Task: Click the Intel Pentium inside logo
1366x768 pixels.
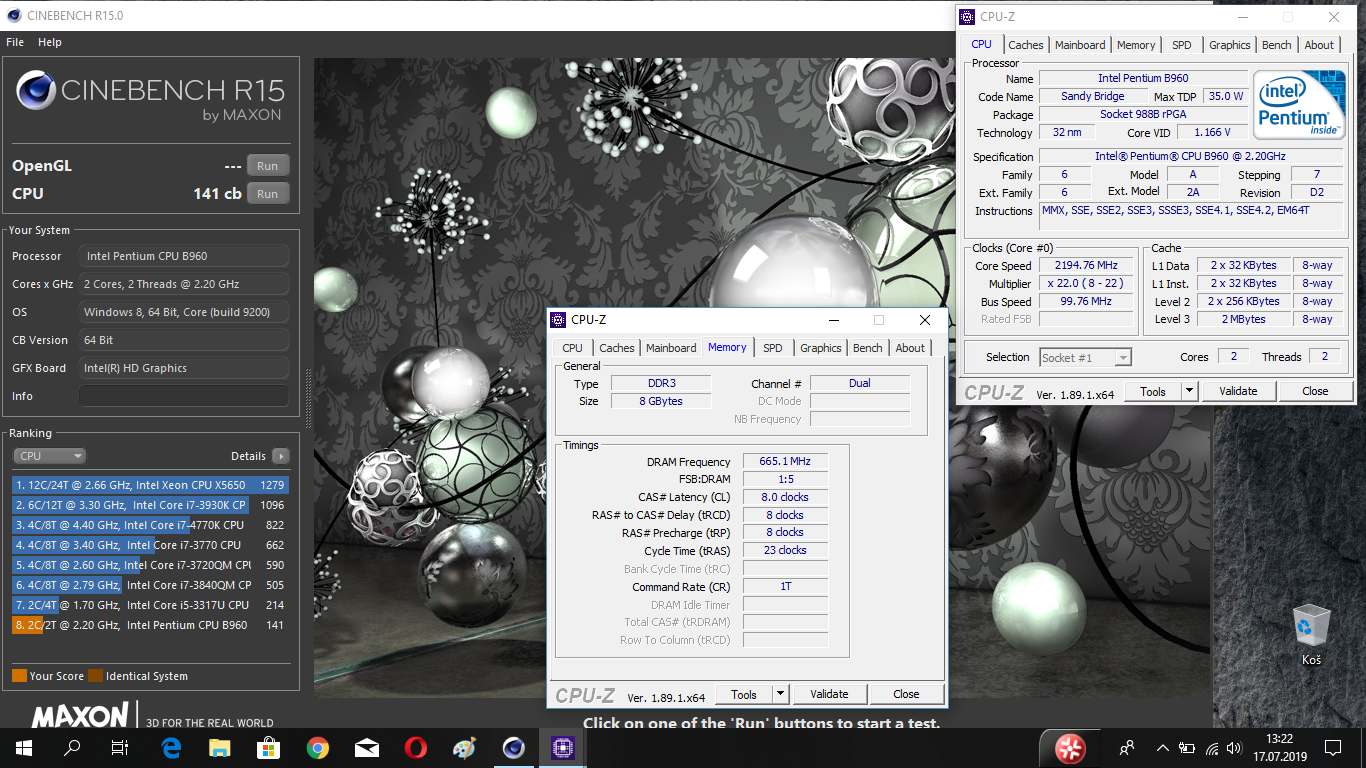Action: click(1299, 106)
